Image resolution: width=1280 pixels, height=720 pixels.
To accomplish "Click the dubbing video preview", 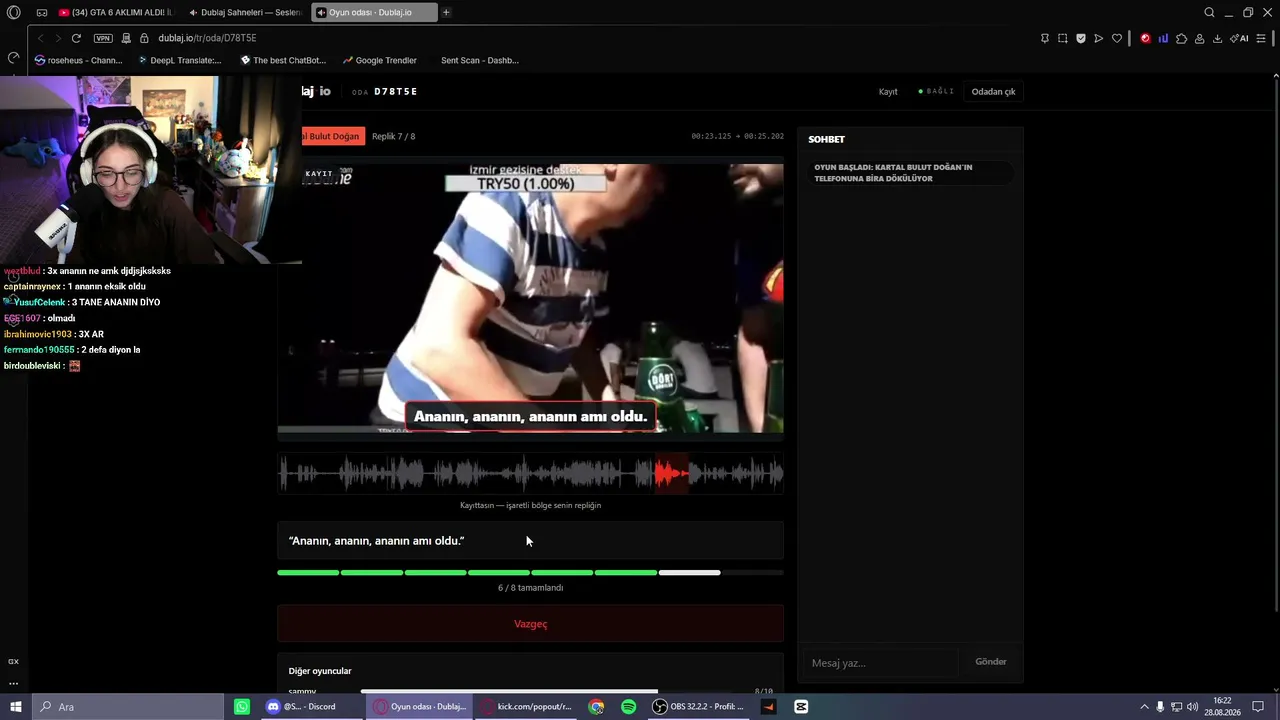I will 530,298.
